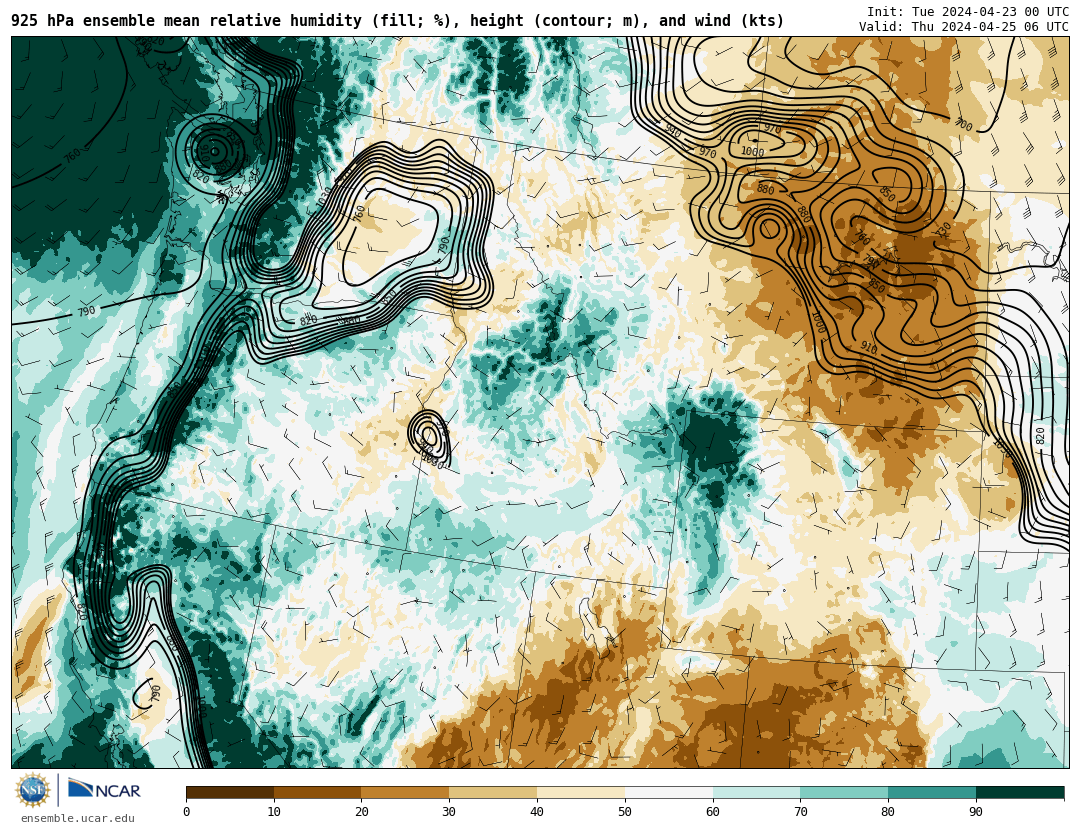Click the 820 label near the right map edge

pos(1040,435)
